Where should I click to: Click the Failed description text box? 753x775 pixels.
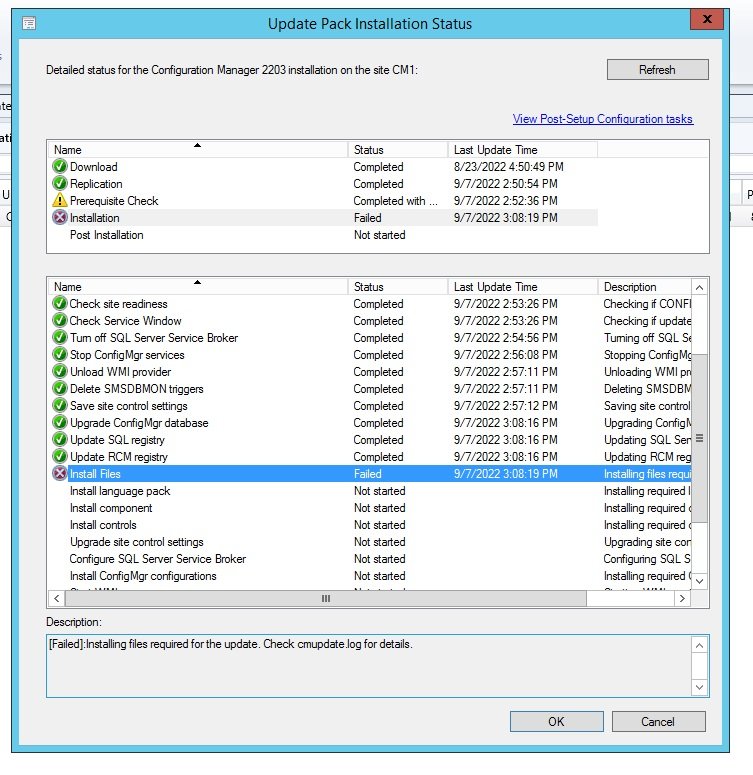(x=369, y=666)
